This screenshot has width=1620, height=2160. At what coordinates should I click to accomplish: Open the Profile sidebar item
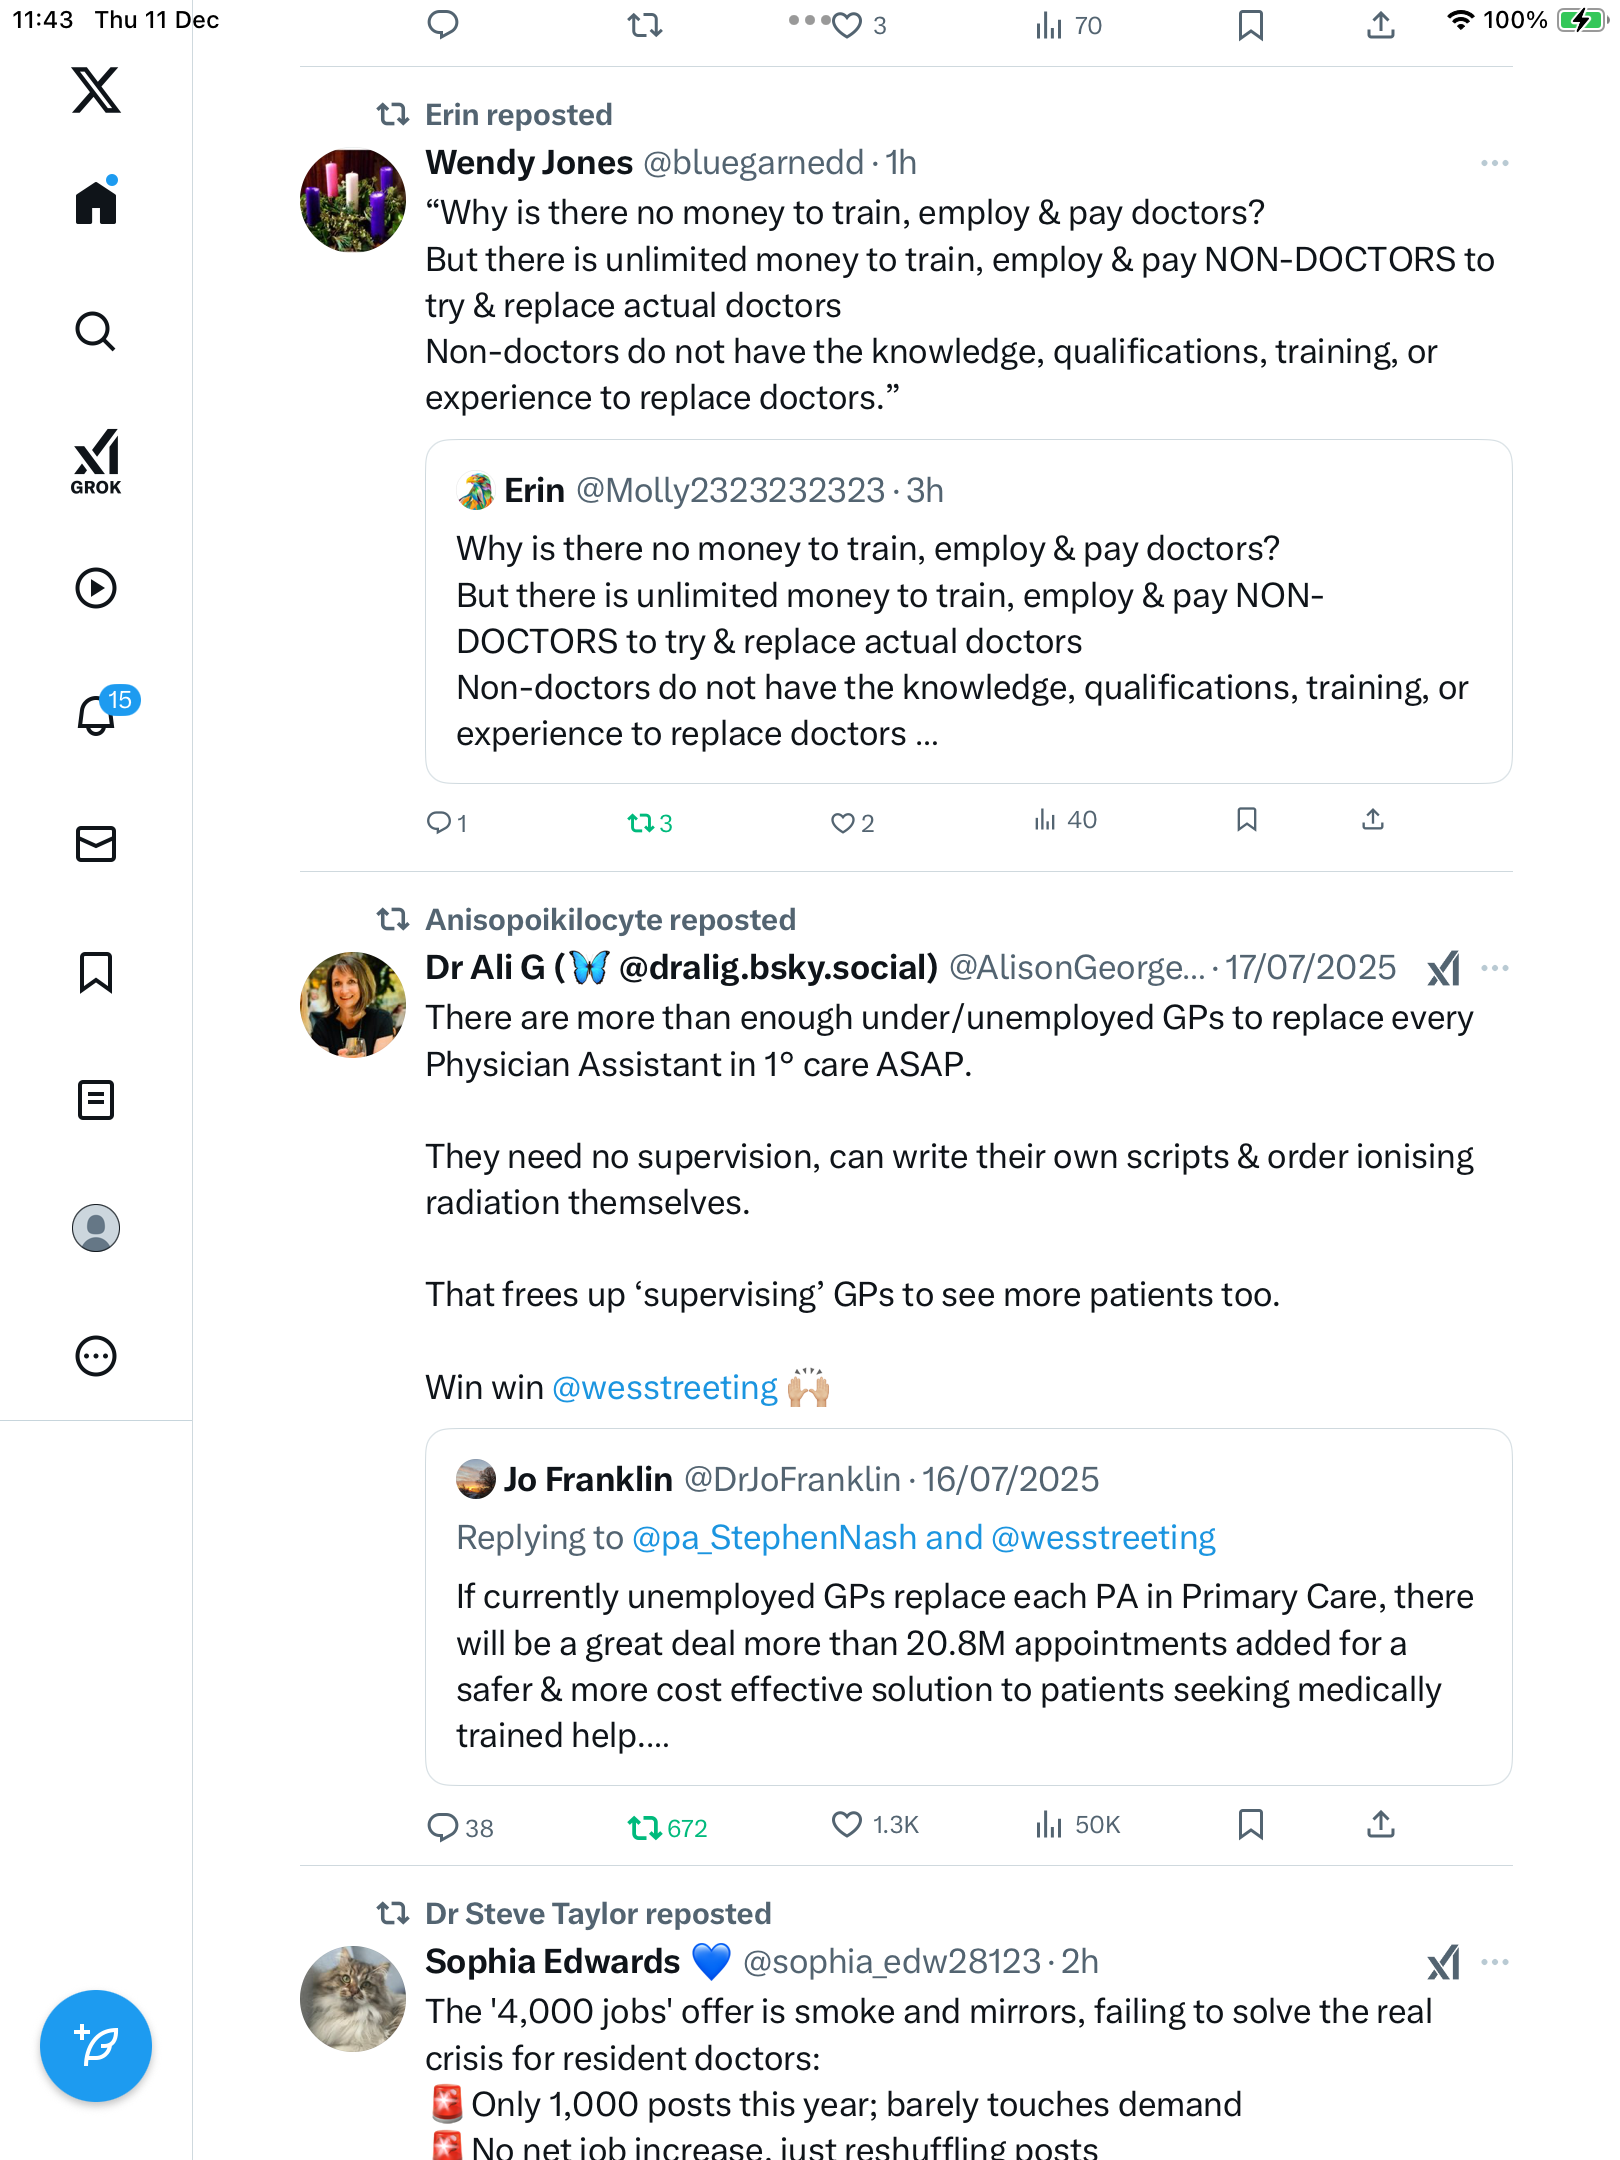[96, 1228]
